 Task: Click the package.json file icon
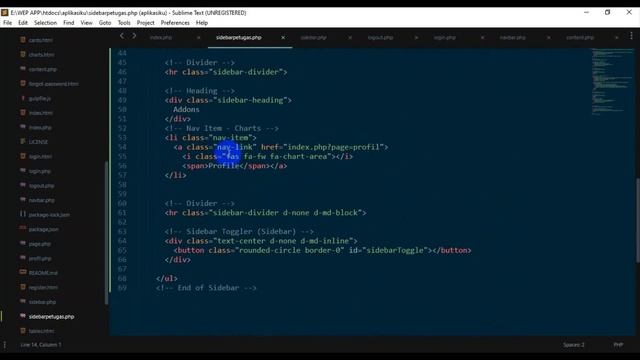coord(23,229)
